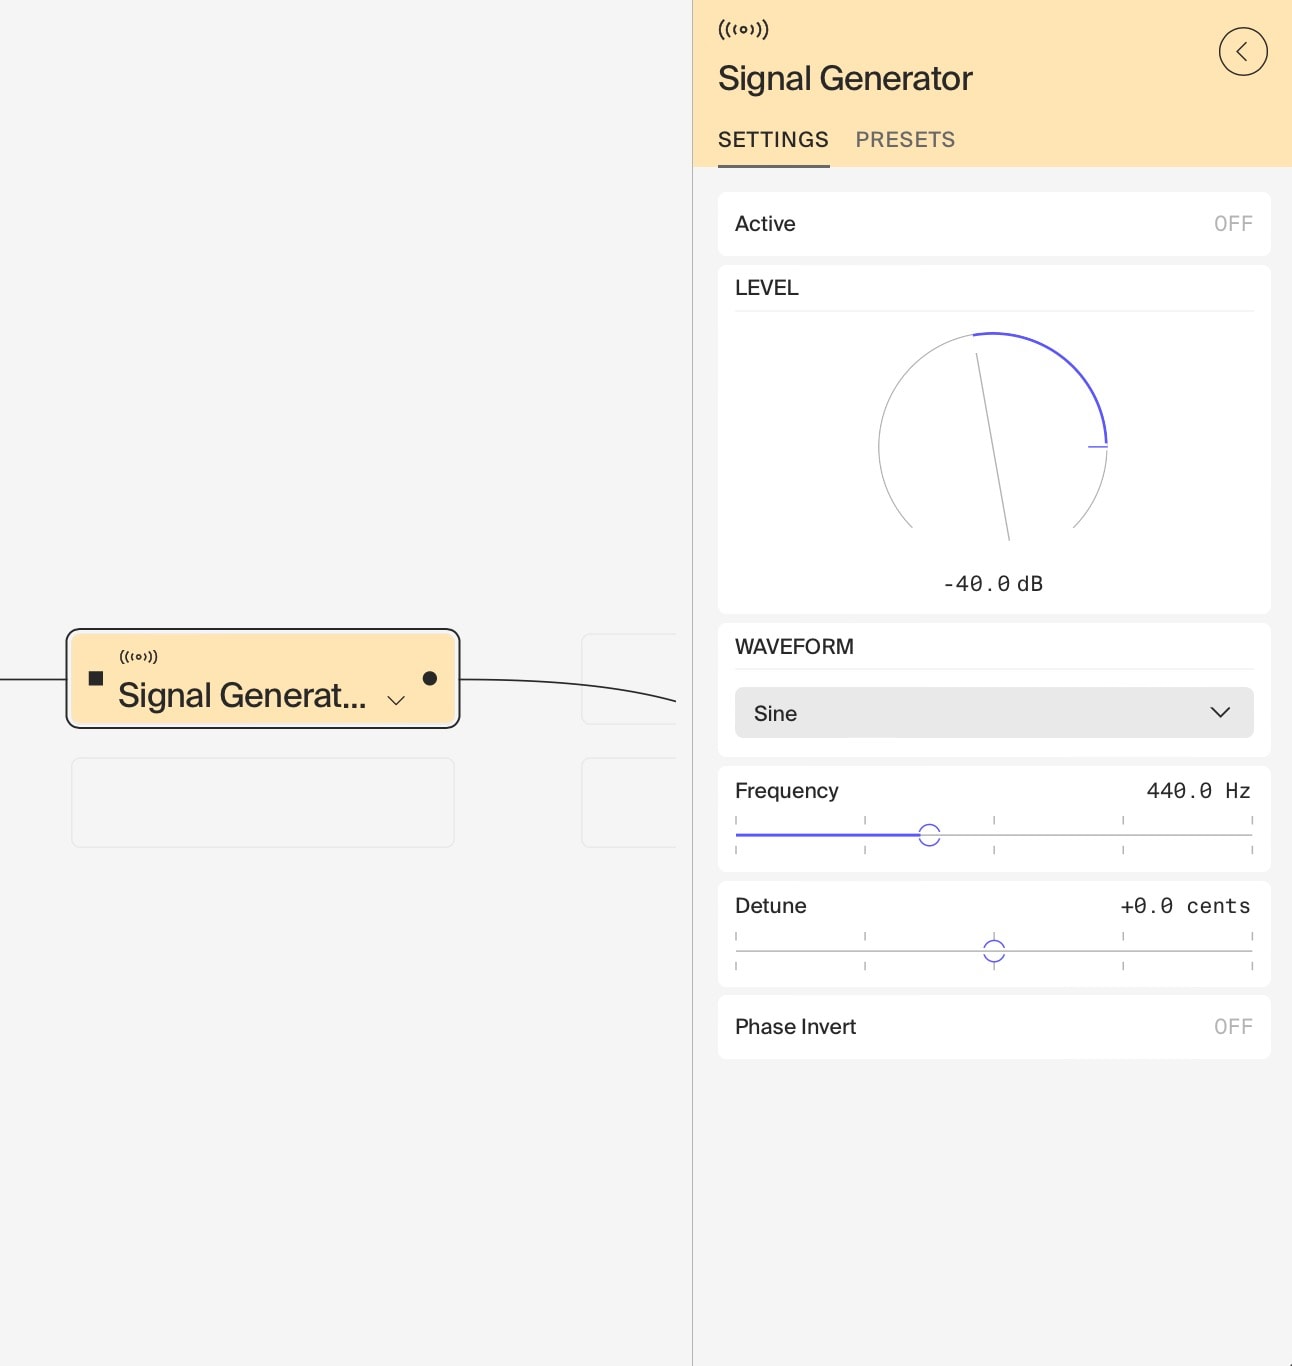
Task: Click the Frequency value showing 440.0 Hz
Action: click(1198, 791)
